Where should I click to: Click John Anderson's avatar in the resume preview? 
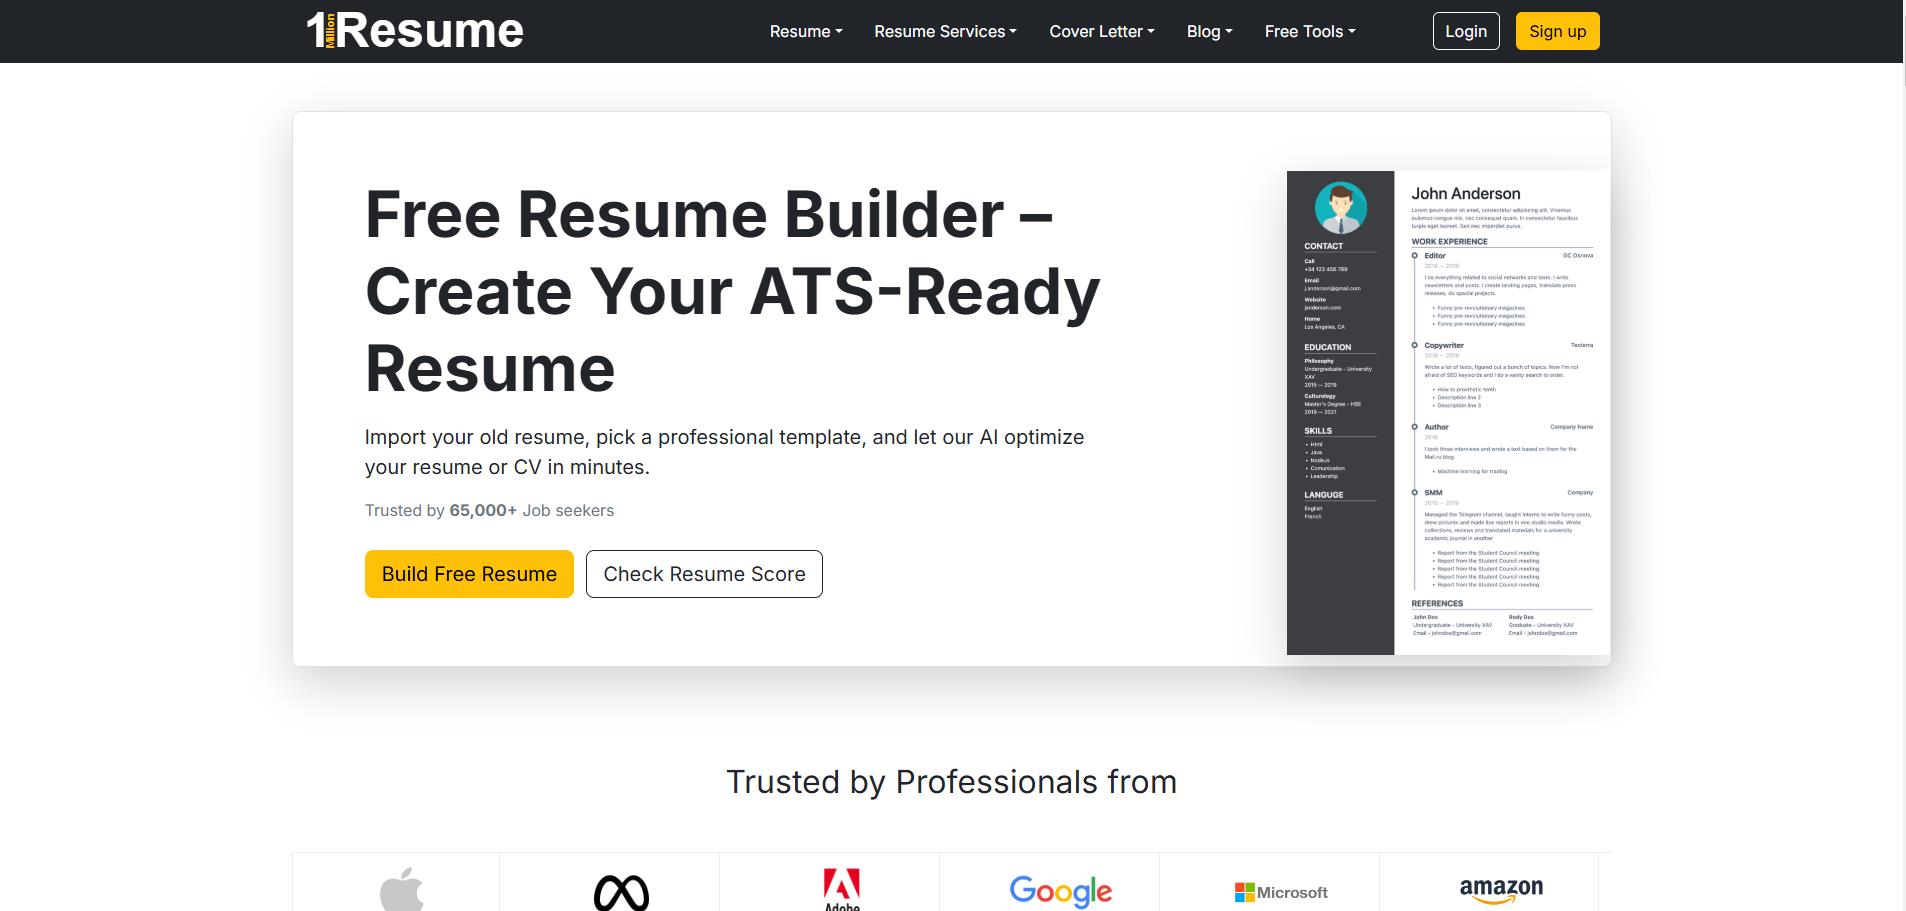[1340, 207]
